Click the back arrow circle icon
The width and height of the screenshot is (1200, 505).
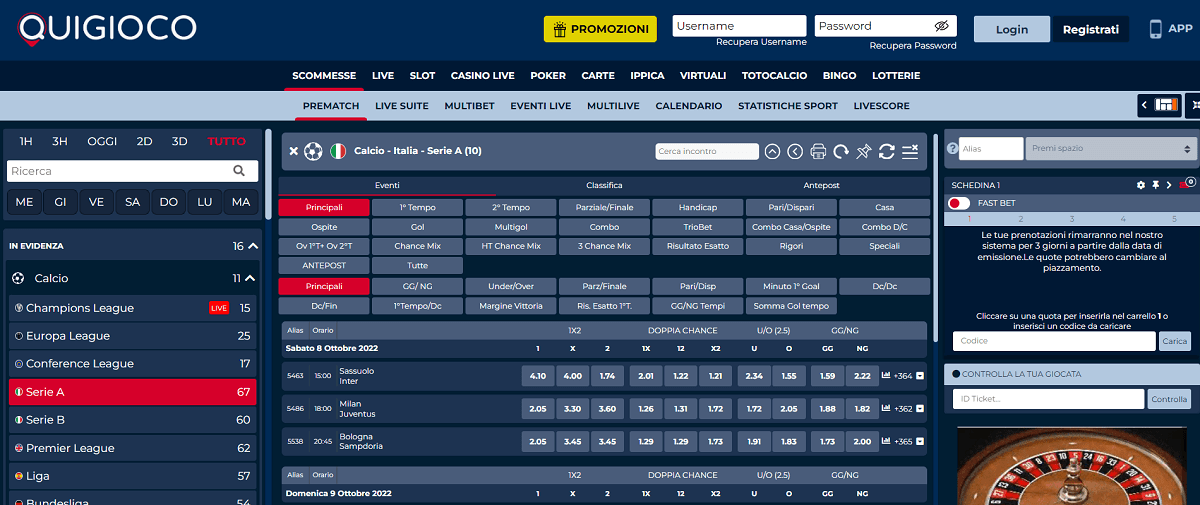[795, 151]
